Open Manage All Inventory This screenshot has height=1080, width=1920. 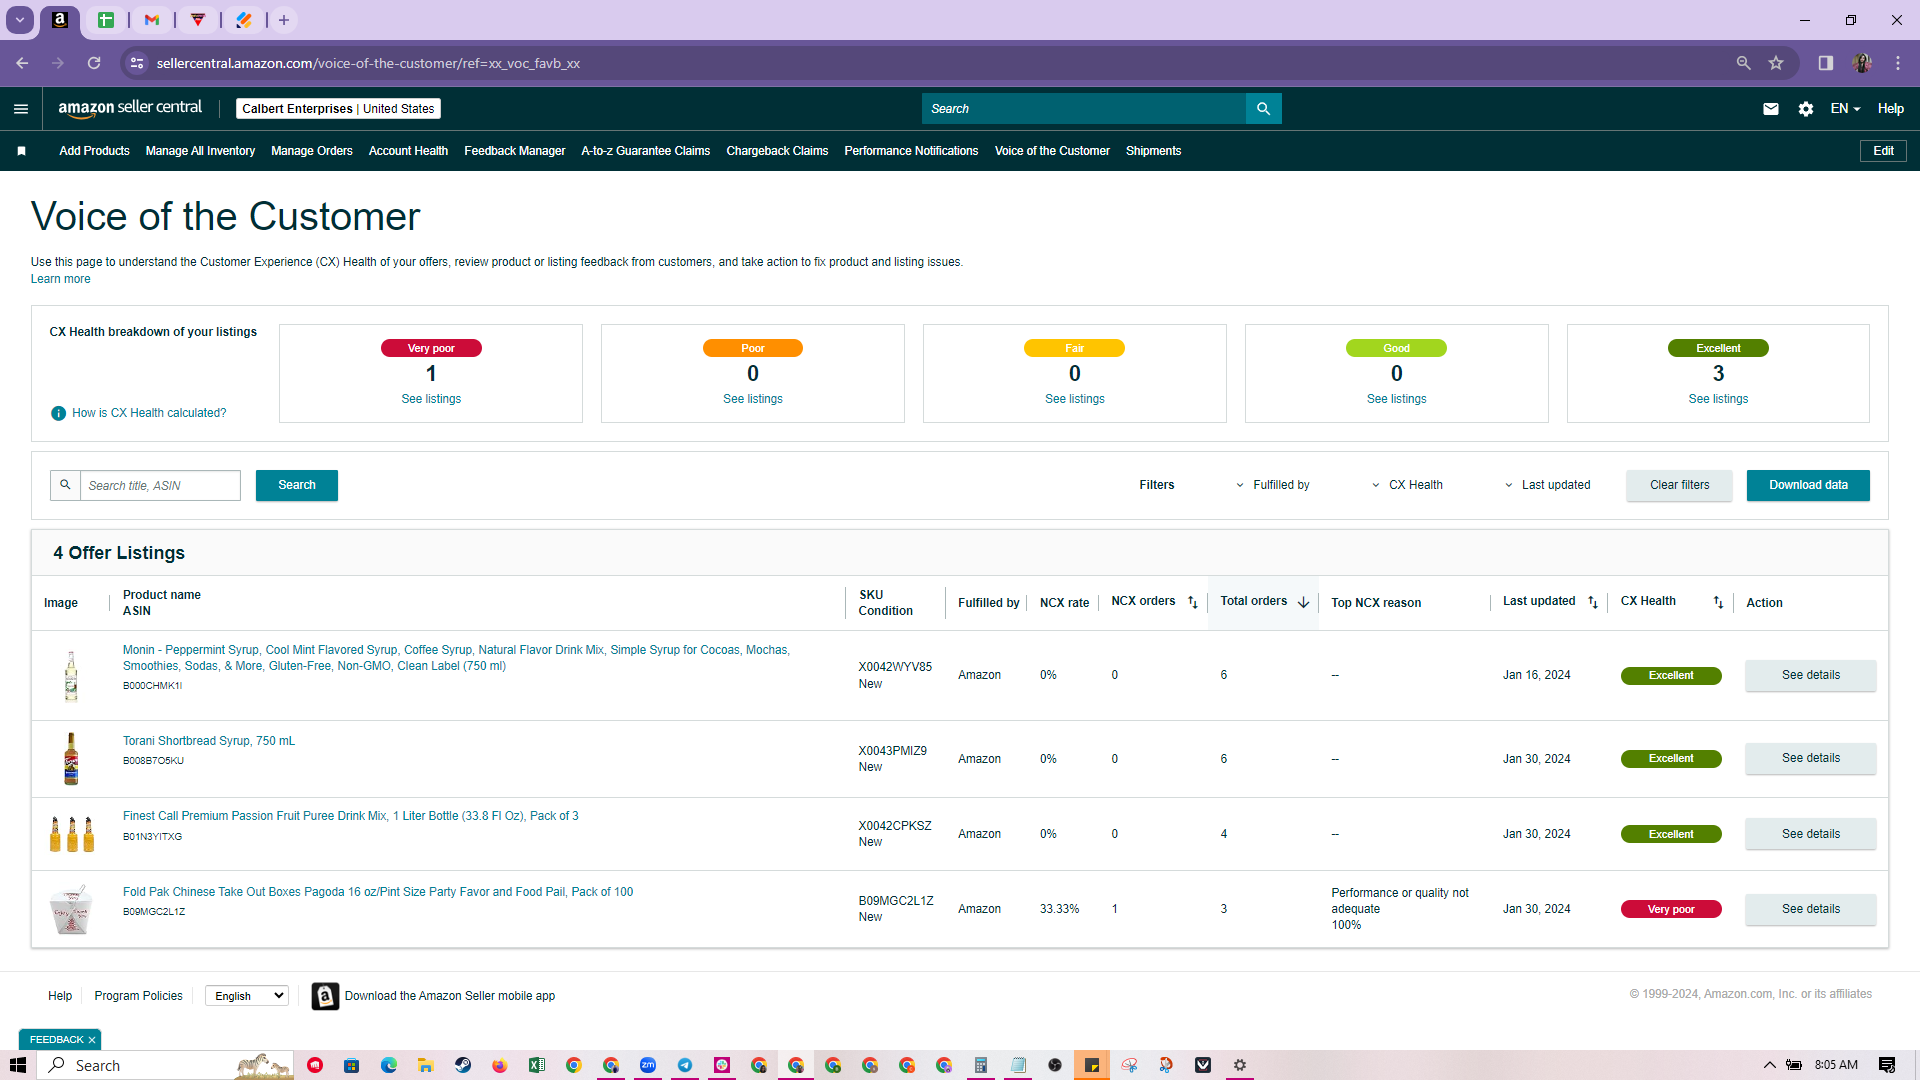coord(200,151)
